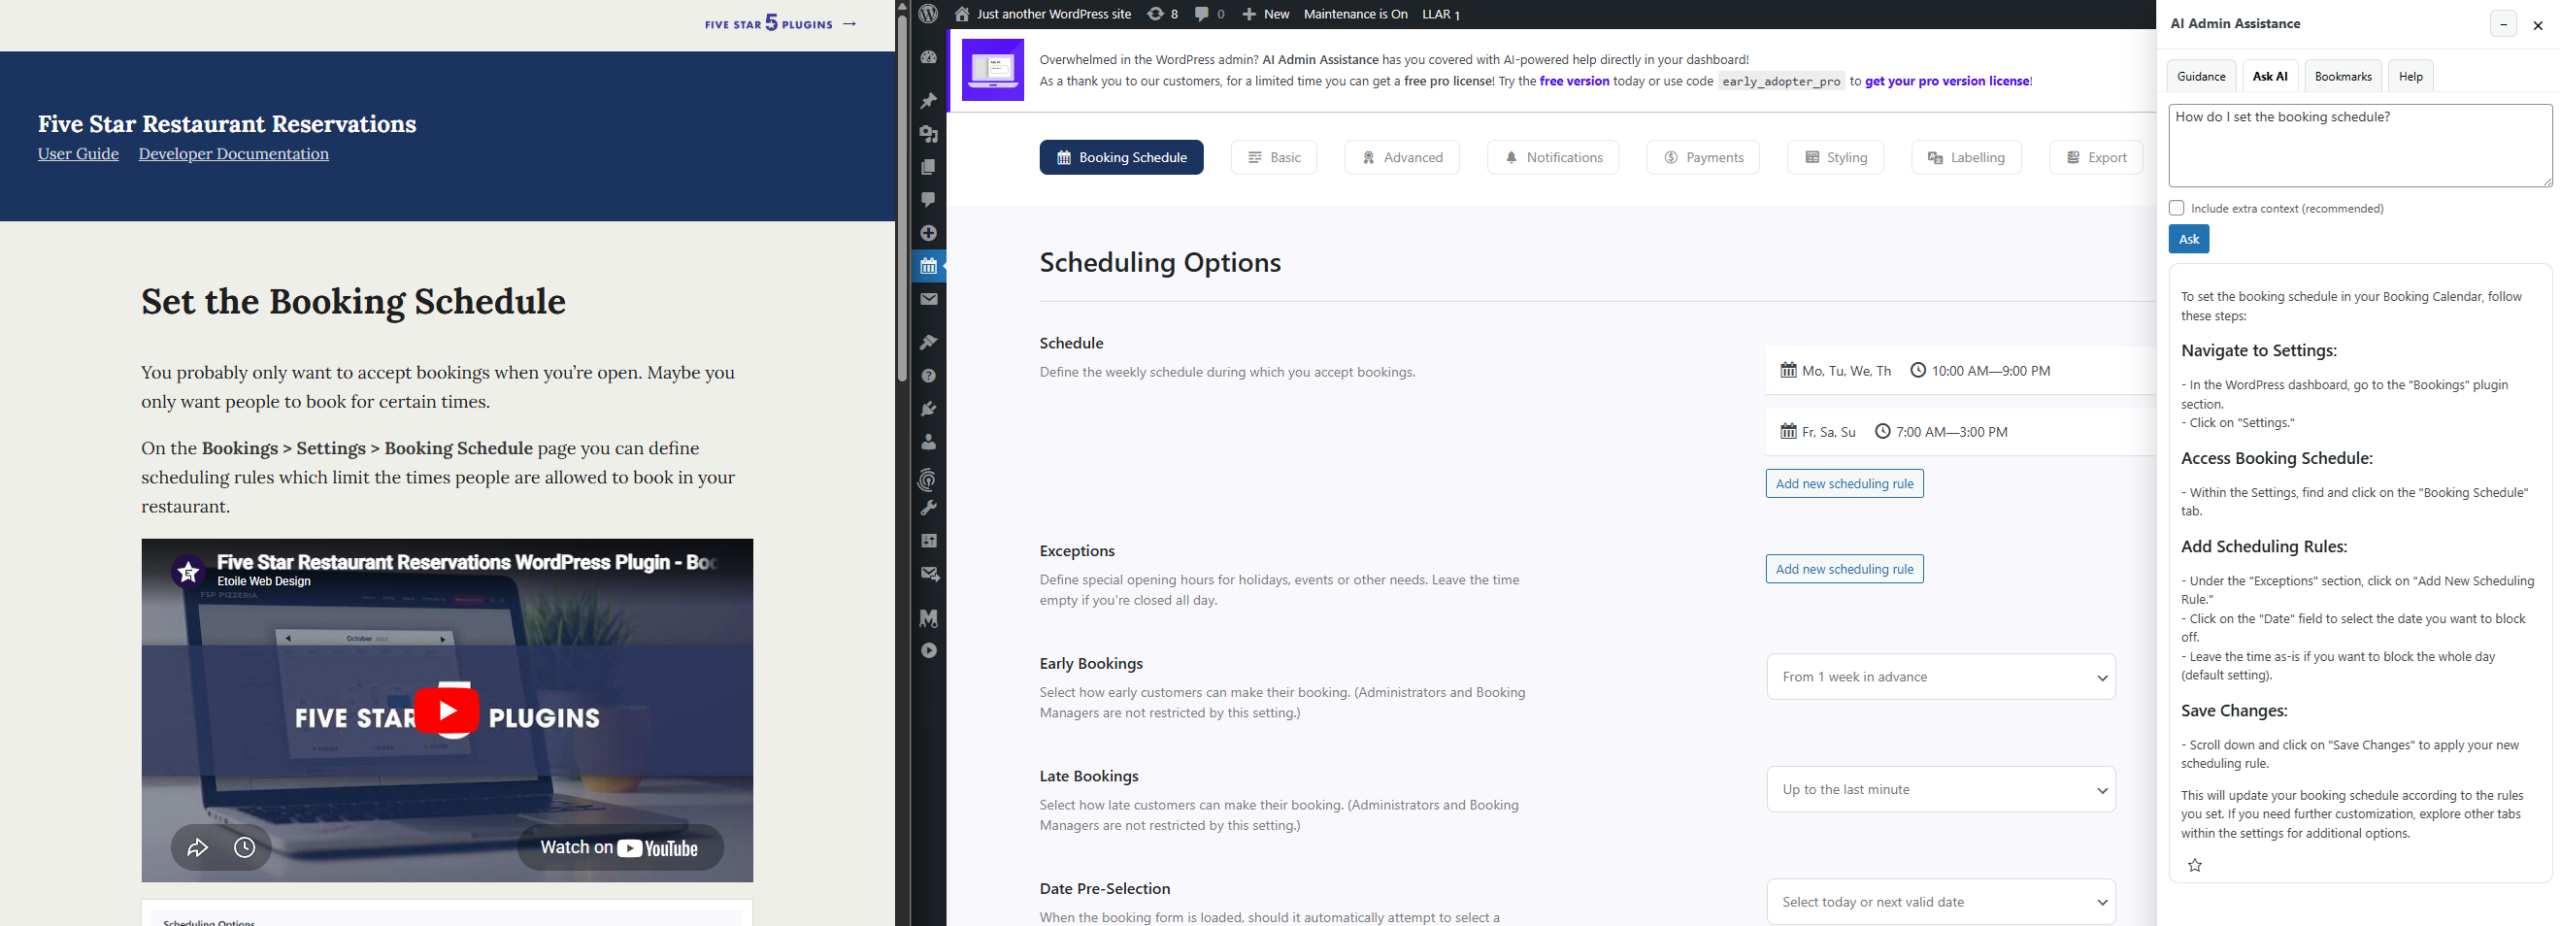Switch to the Advanced settings tab

pos(1401,157)
